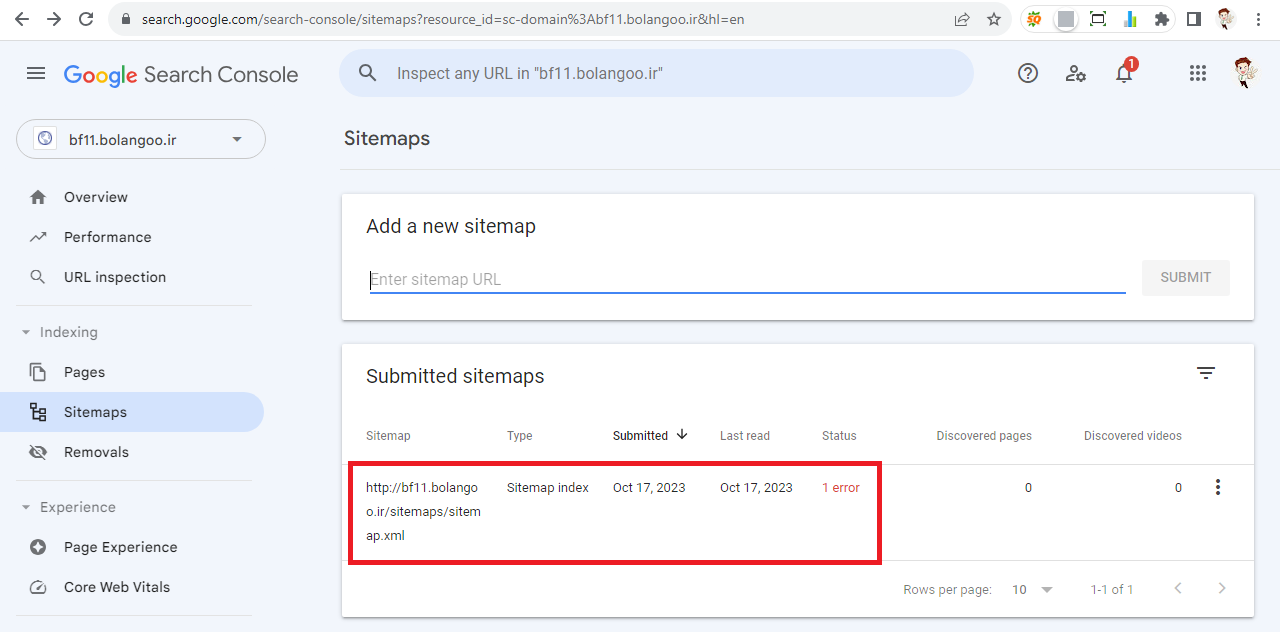
Task: Open the Chrome profile avatar in the toolbar
Action: [1226, 19]
